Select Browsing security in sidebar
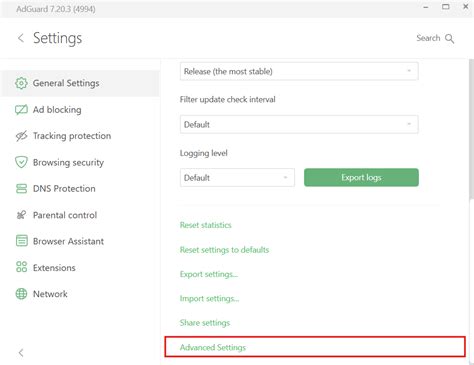 [80, 162]
